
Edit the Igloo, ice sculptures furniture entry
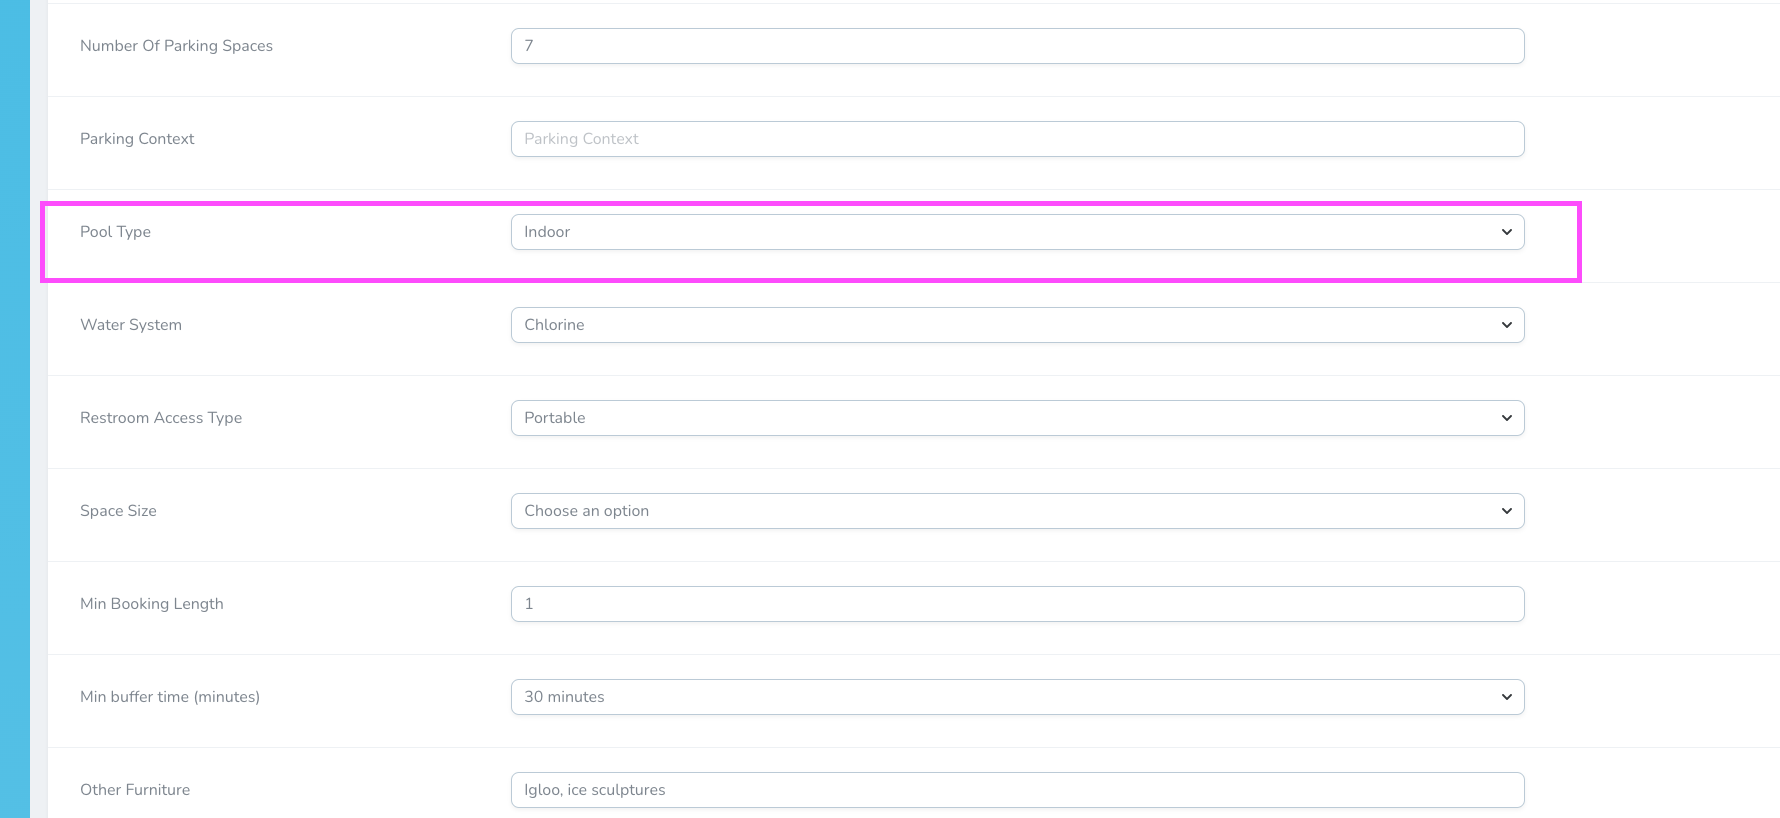(x=1017, y=789)
